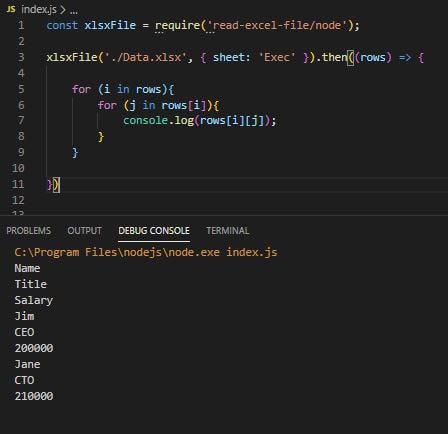Click 'CEO' in debug console output
This screenshot has height=434, width=448.
[x=24, y=332]
